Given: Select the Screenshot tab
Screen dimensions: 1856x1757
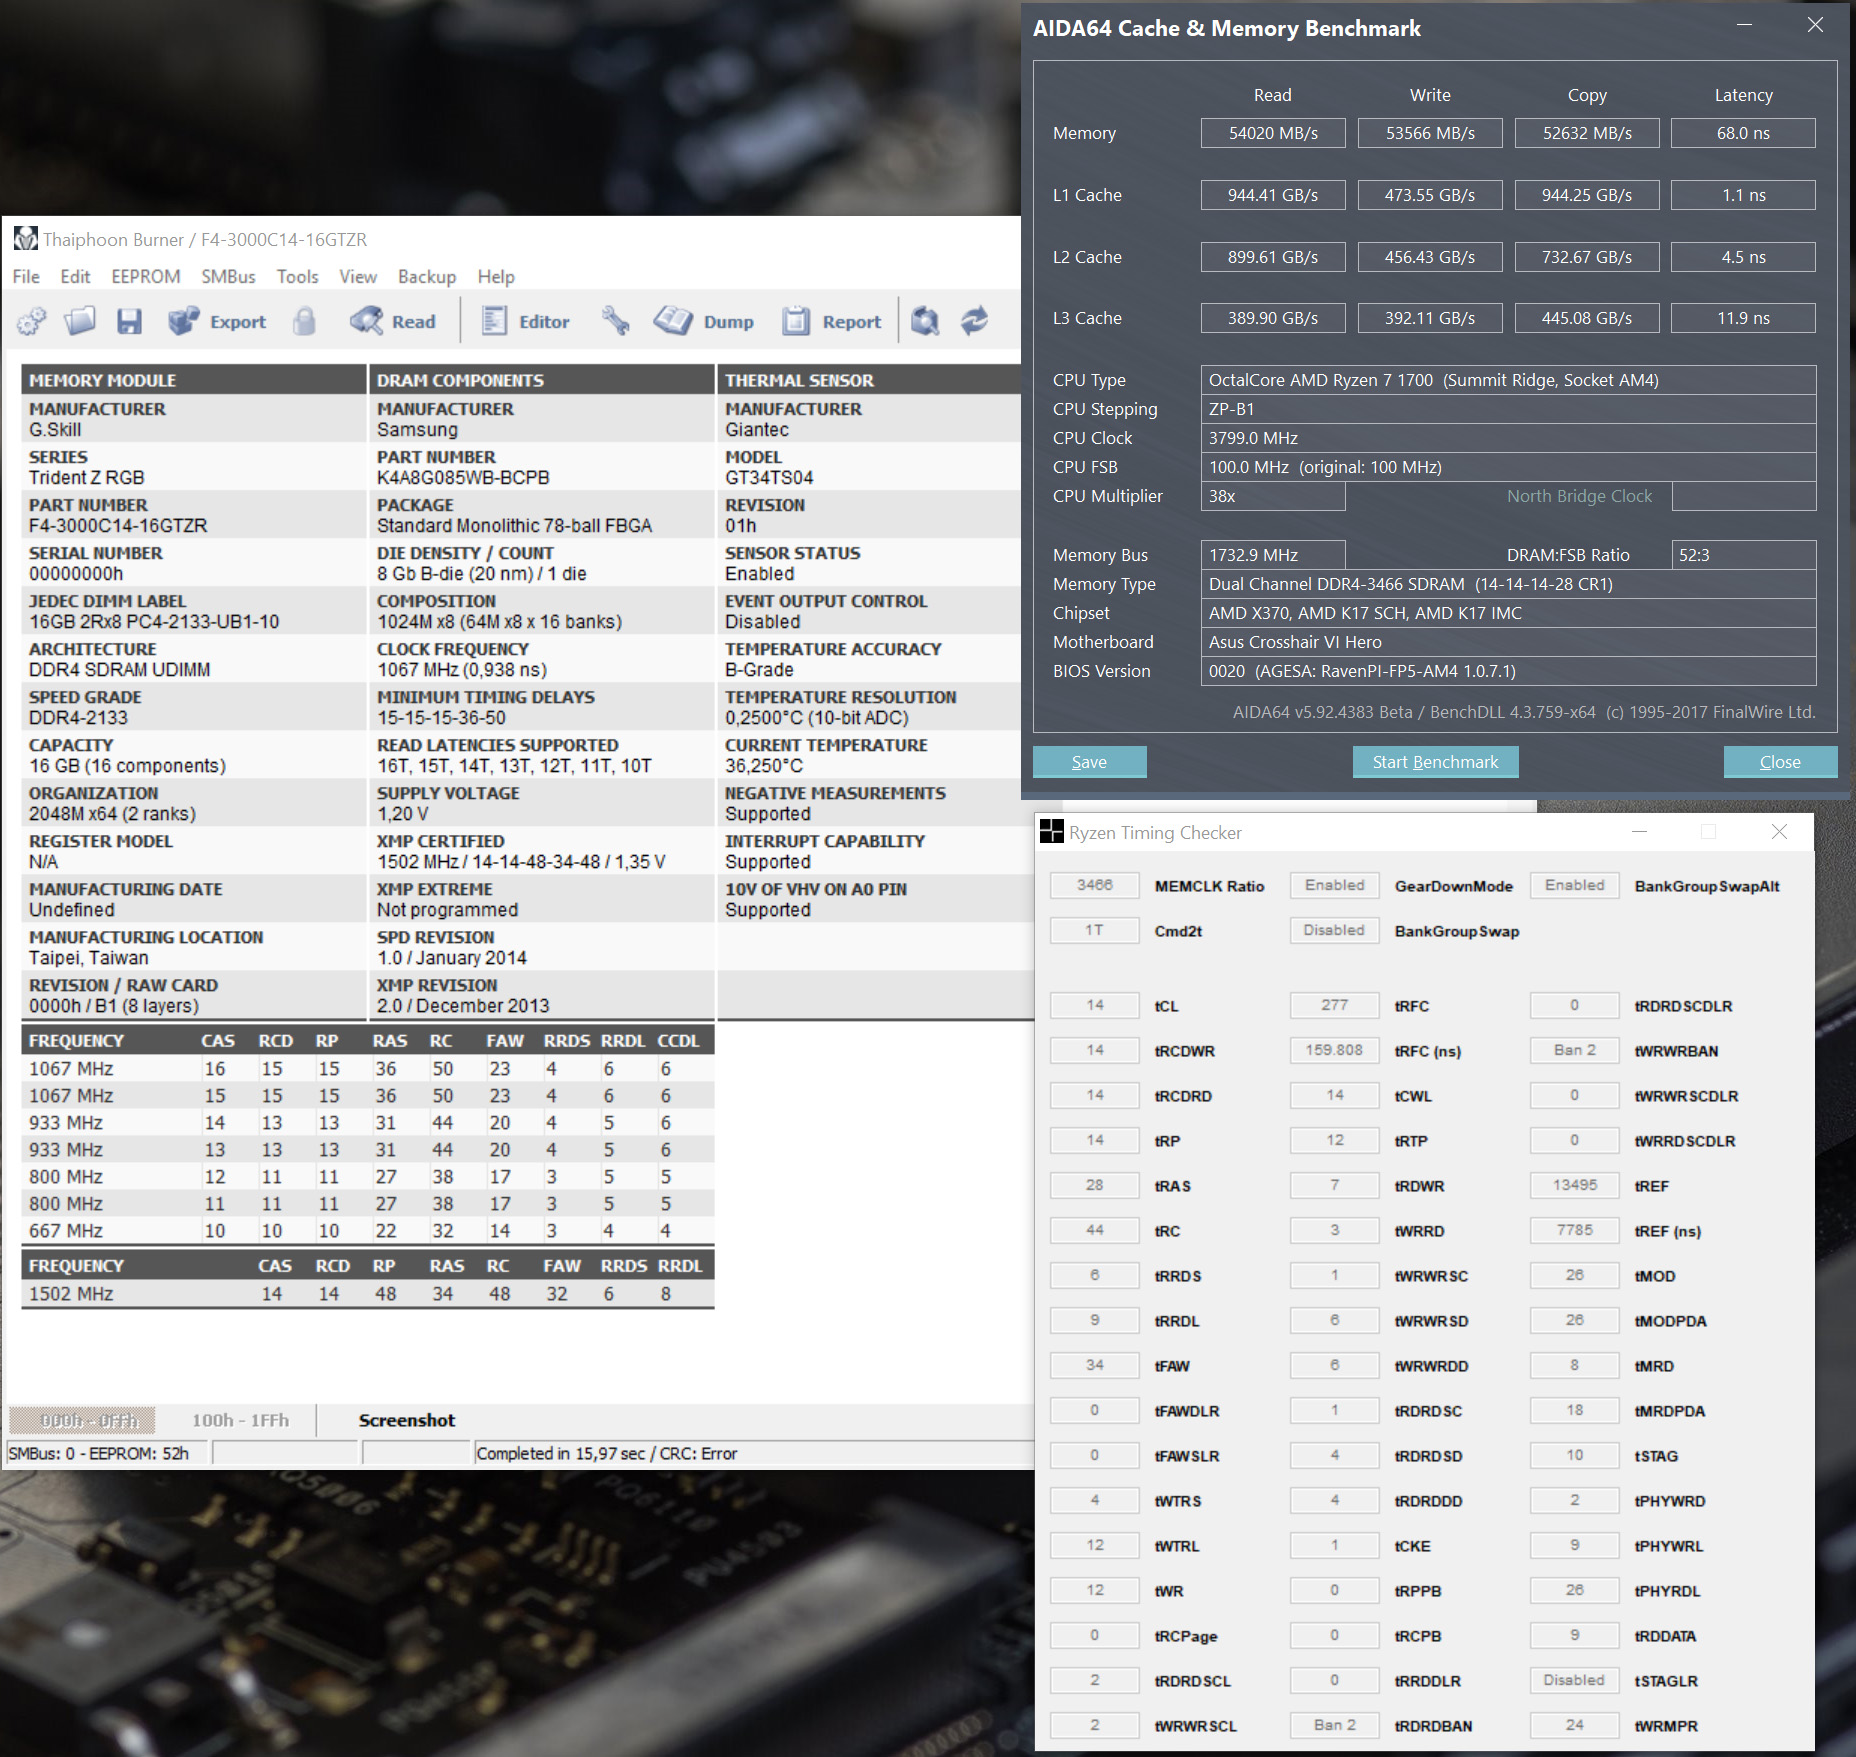Looking at the screenshot, I should pyautogui.click(x=407, y=1420).
